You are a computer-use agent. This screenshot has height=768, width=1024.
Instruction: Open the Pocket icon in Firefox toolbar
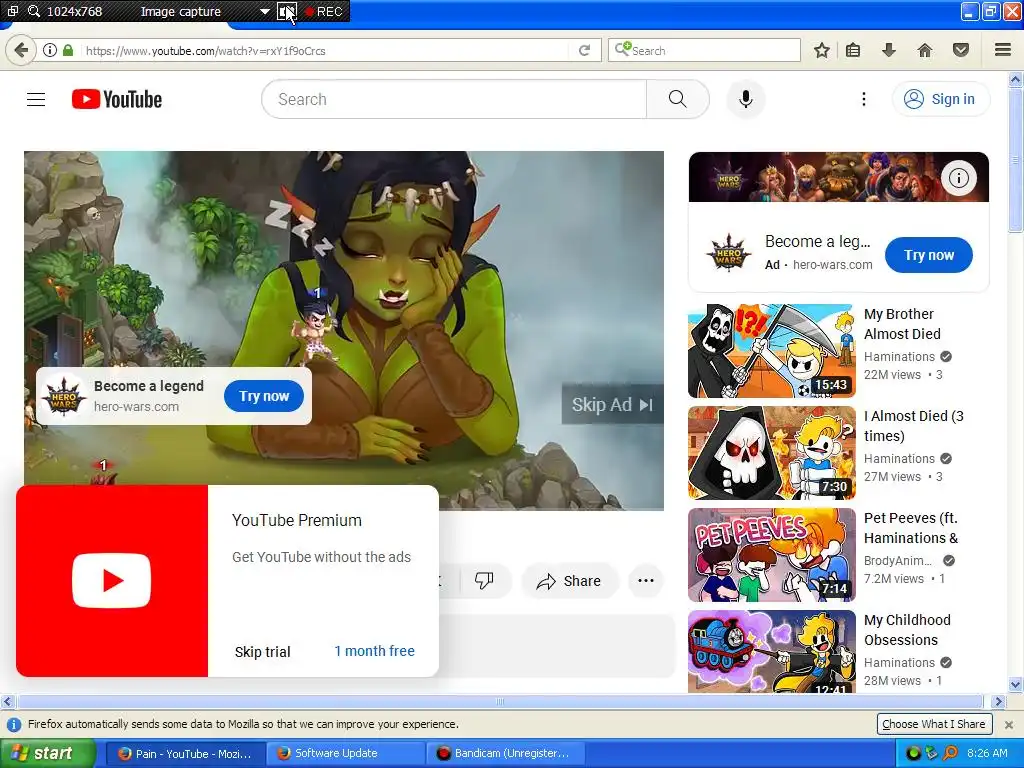coord(961,50)
